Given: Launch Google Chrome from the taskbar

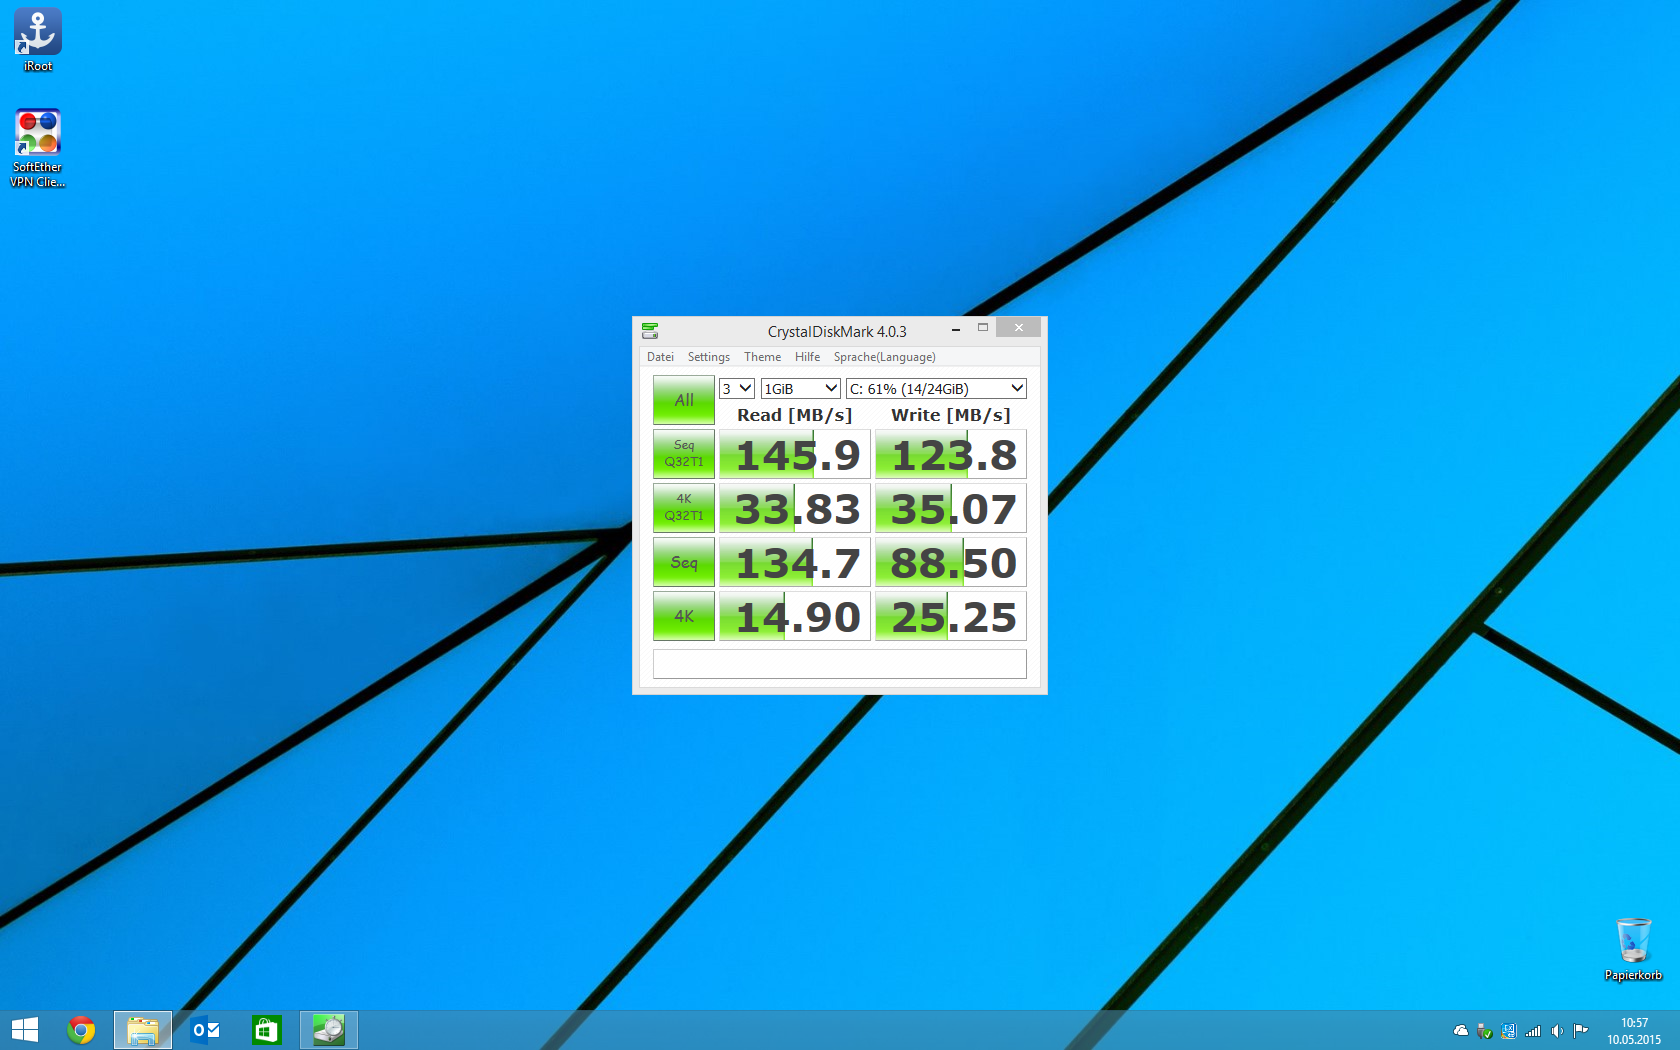Looking at the screenshot, I should 81,1030.
